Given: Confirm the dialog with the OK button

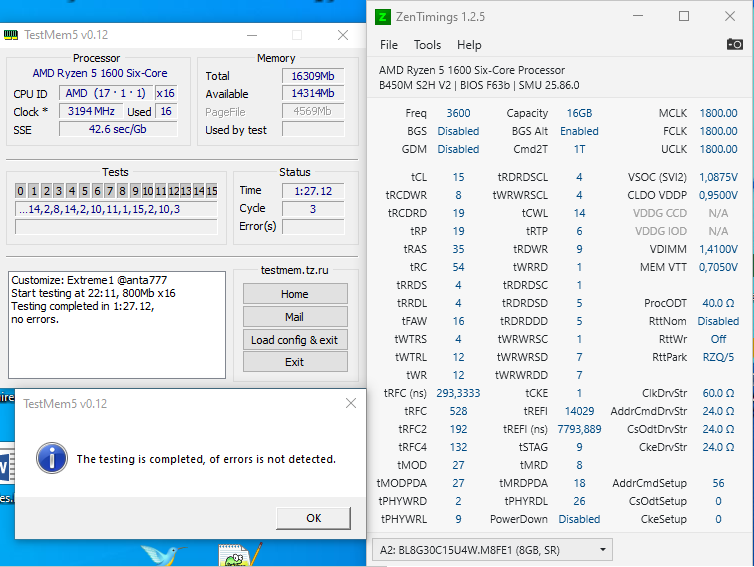Looking at the screenshot, I should (314, 518).
